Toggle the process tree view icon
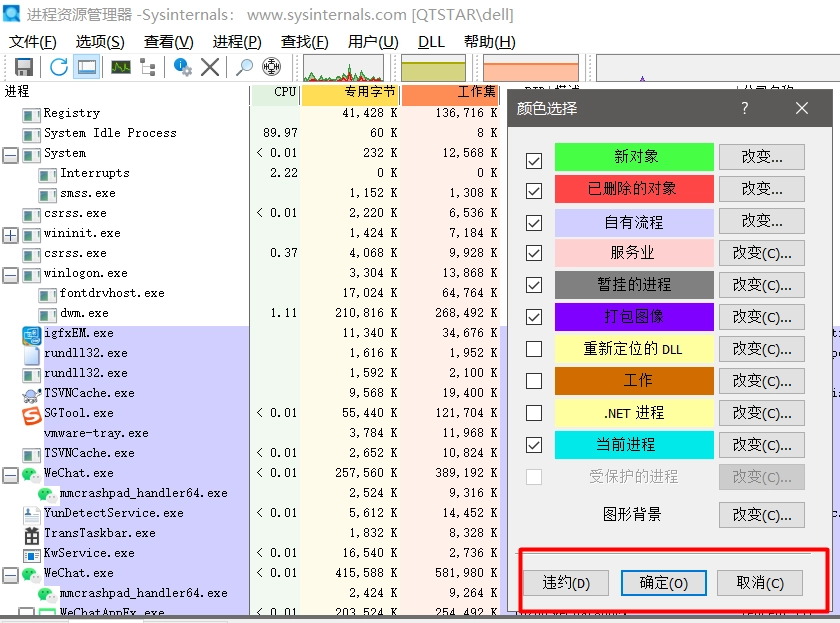Image resolution: width=840 pixels, height=623 pixels. [148, 67]
